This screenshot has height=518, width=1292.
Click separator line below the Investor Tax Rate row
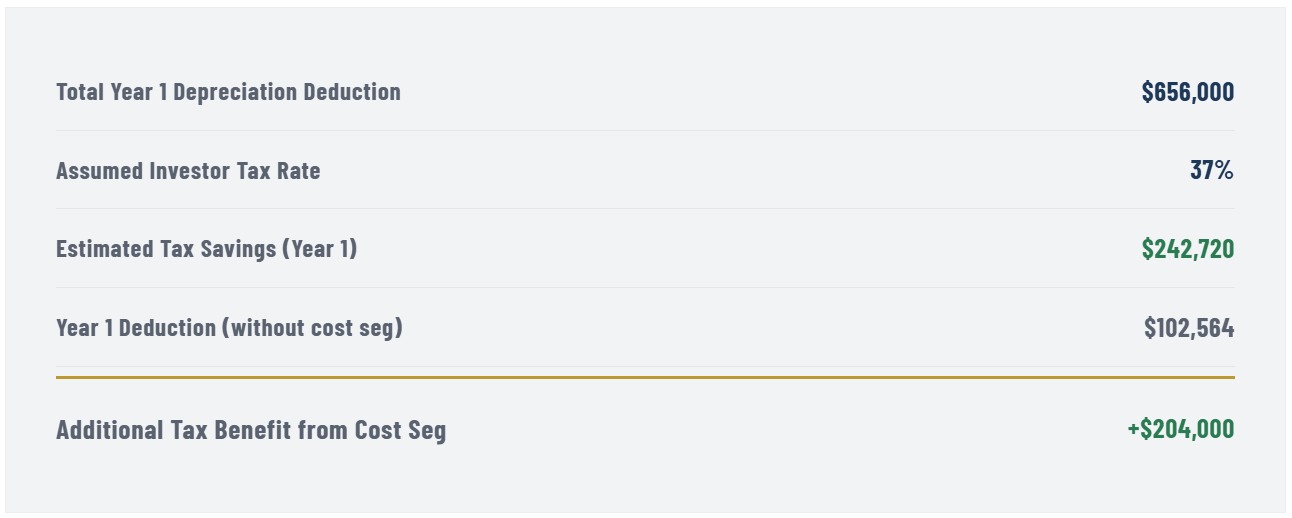tap(645, 208)
